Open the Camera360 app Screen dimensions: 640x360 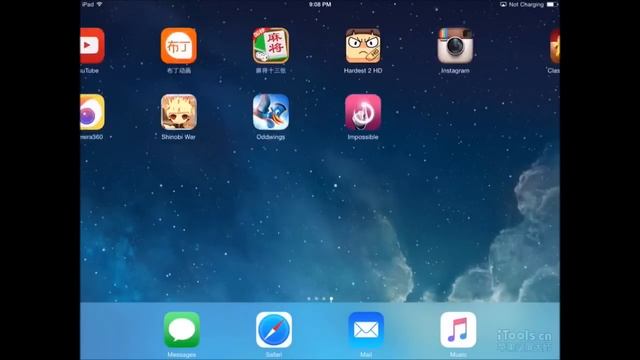point(92,112)
